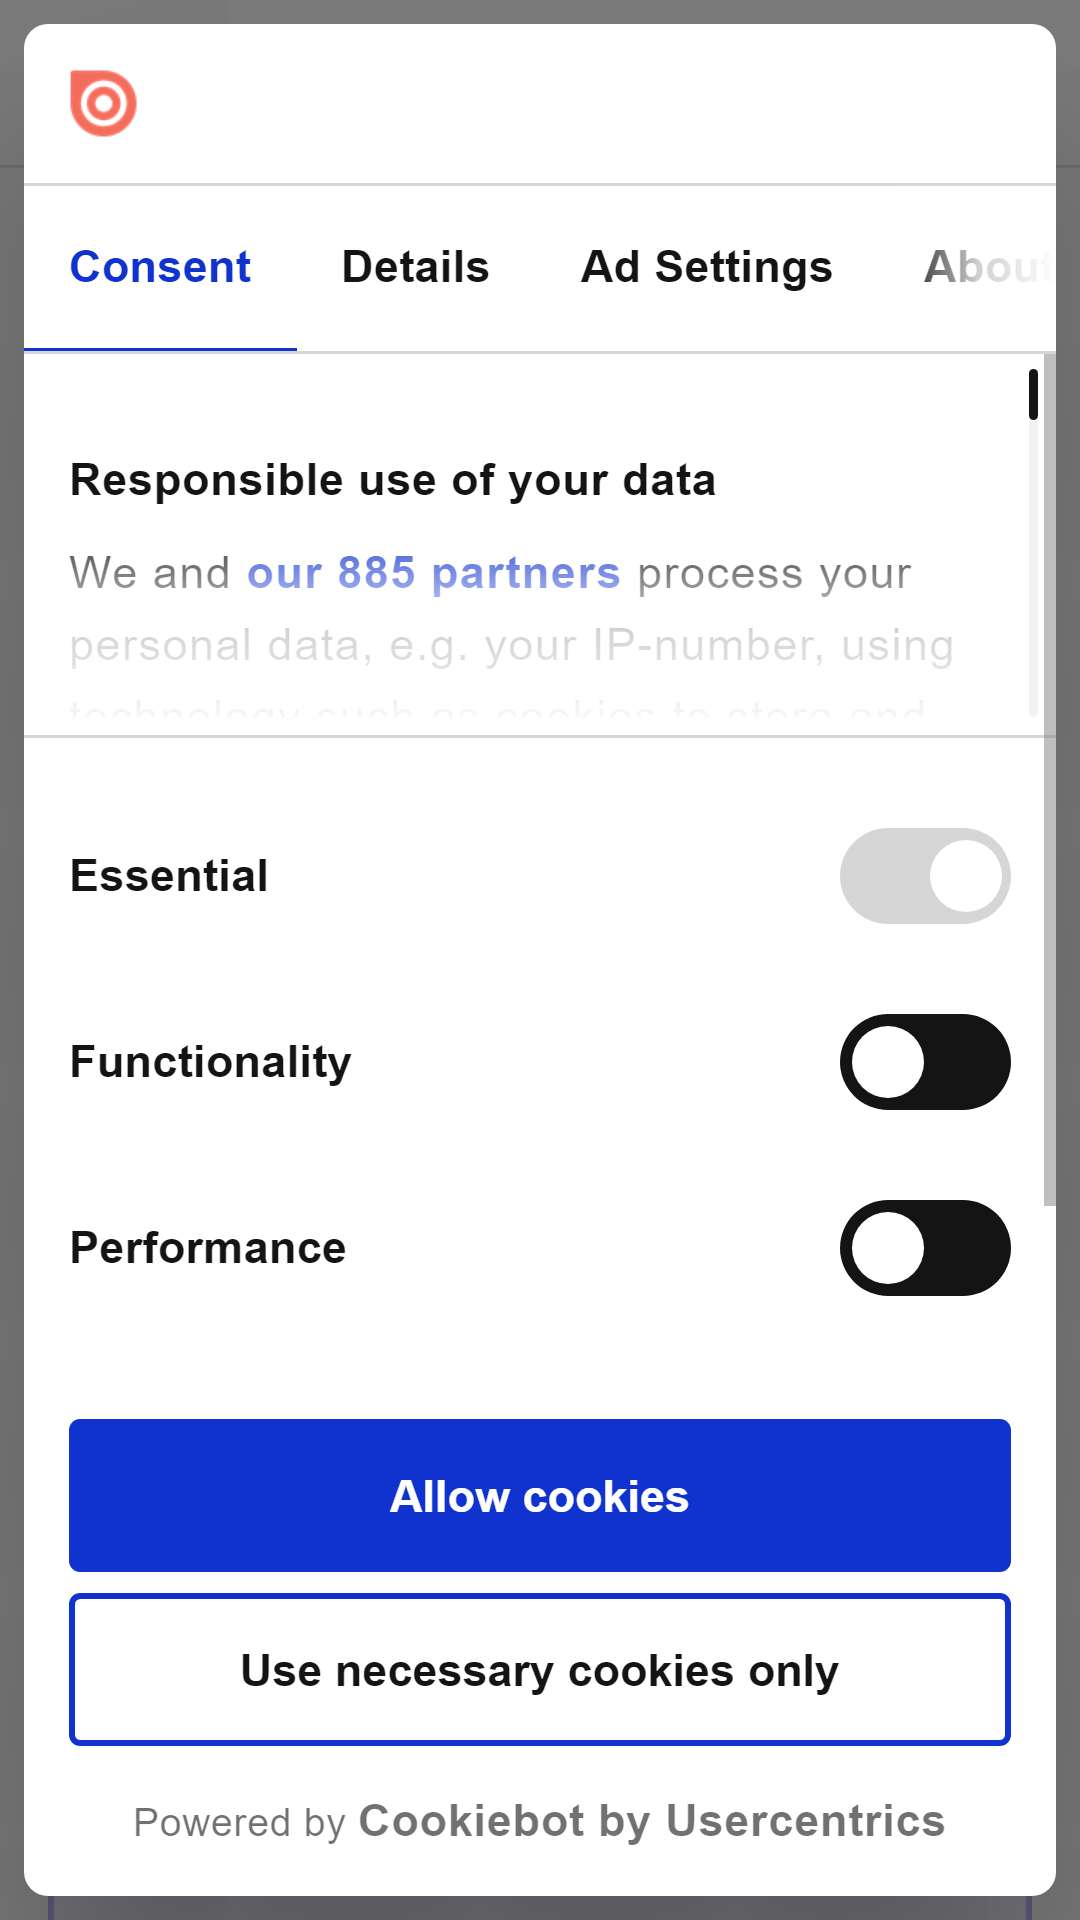1080x1920 pixels.
Task: Turn on the Performance cookies switch
Action: [x=925, y=1248]
